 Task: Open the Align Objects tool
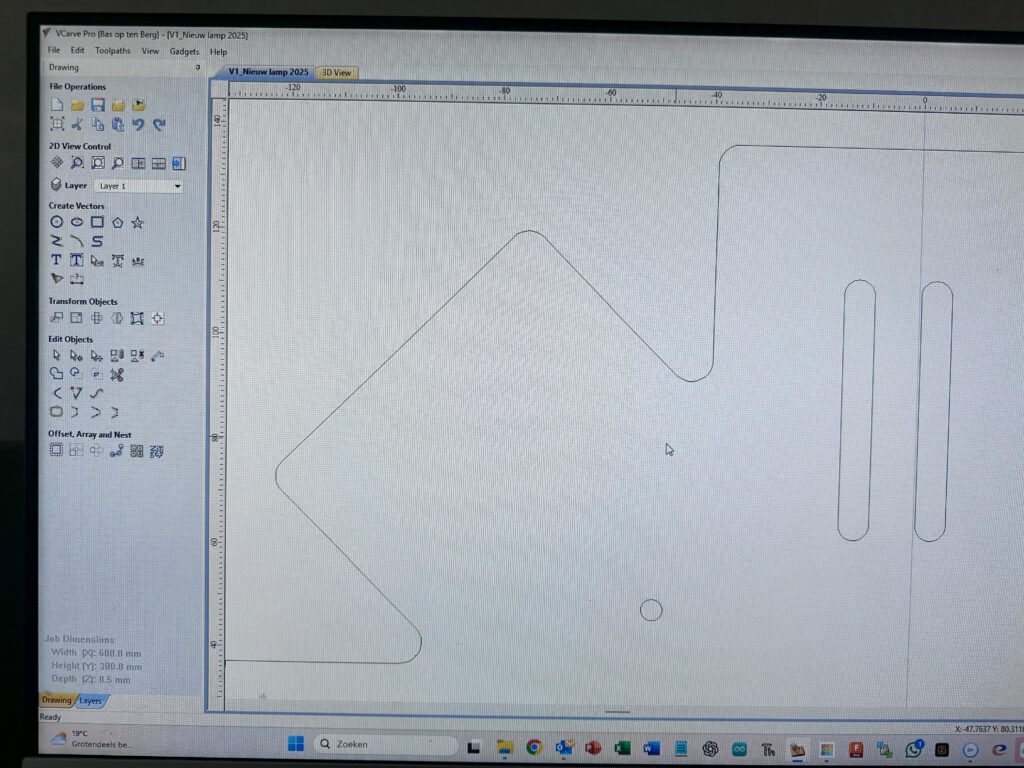[x=158, y=318]
